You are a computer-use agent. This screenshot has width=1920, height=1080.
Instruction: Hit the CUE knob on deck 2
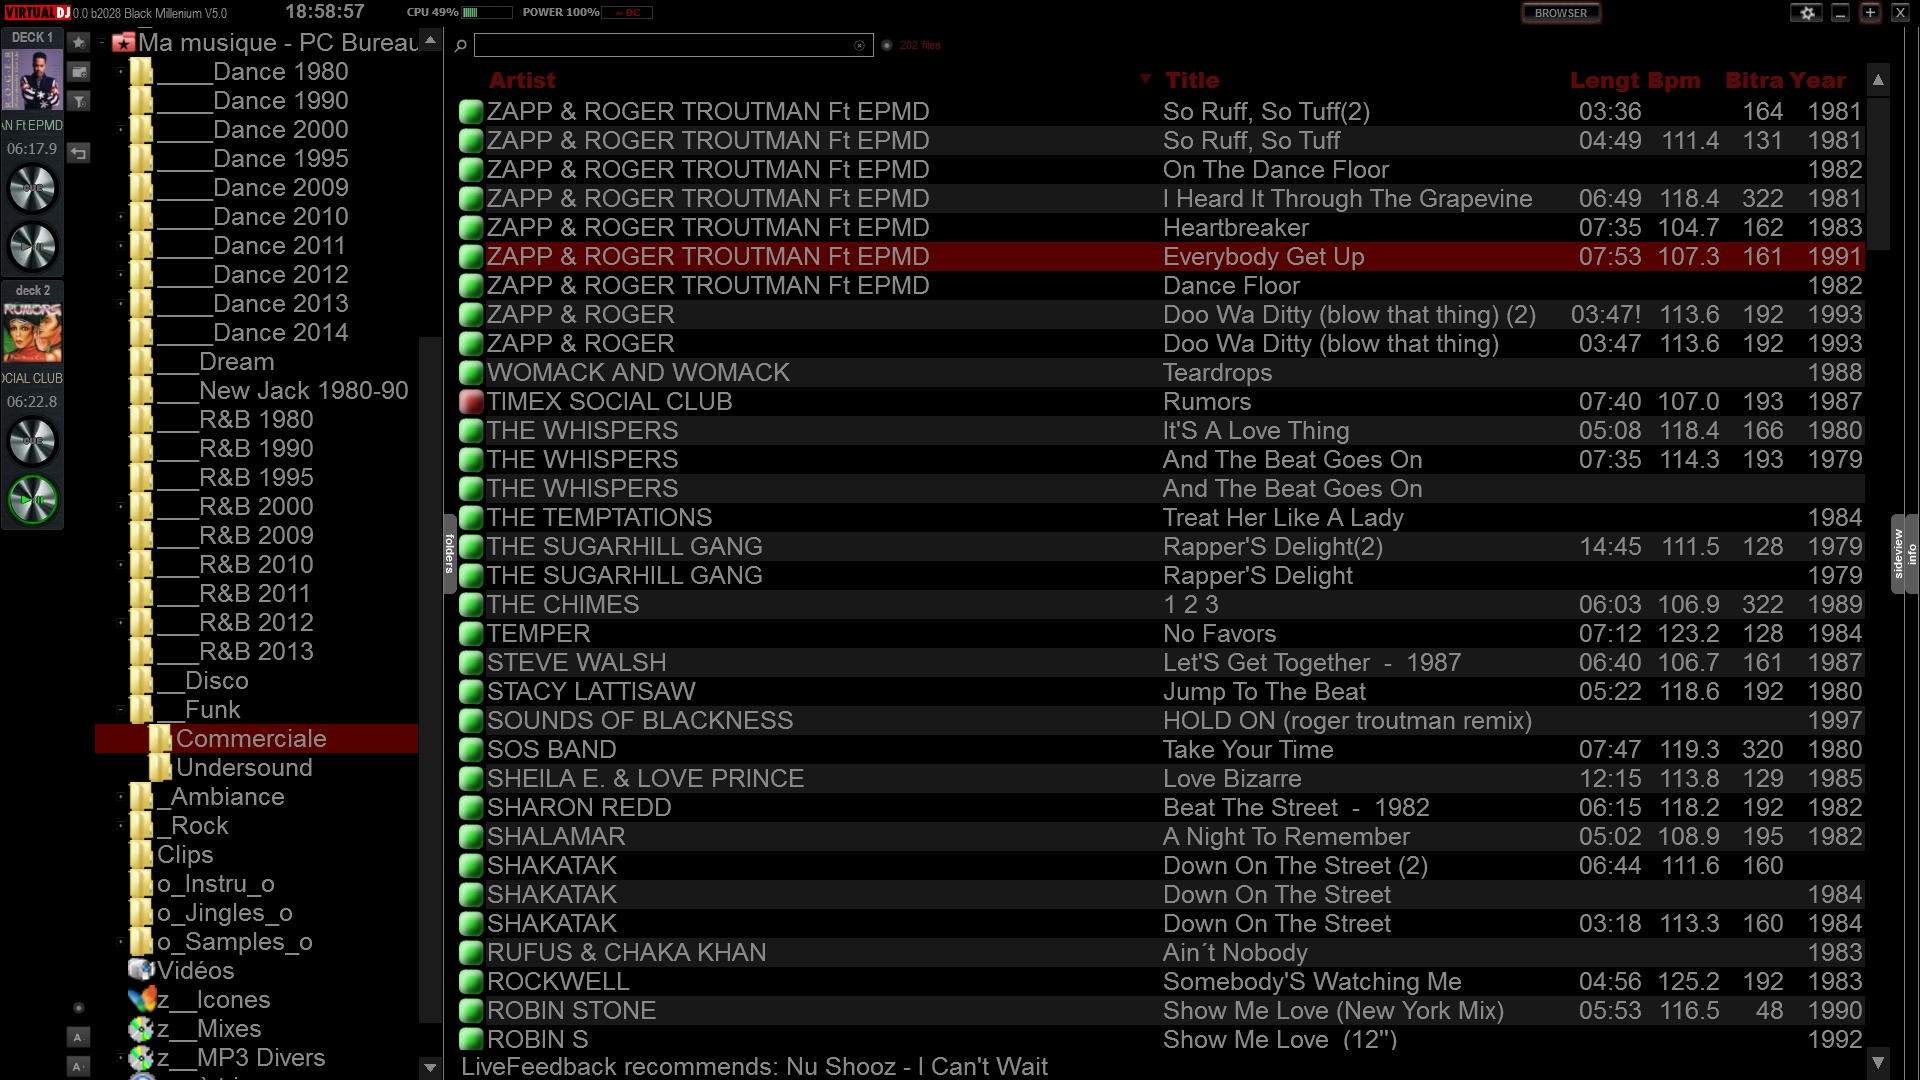click(33, 442)
